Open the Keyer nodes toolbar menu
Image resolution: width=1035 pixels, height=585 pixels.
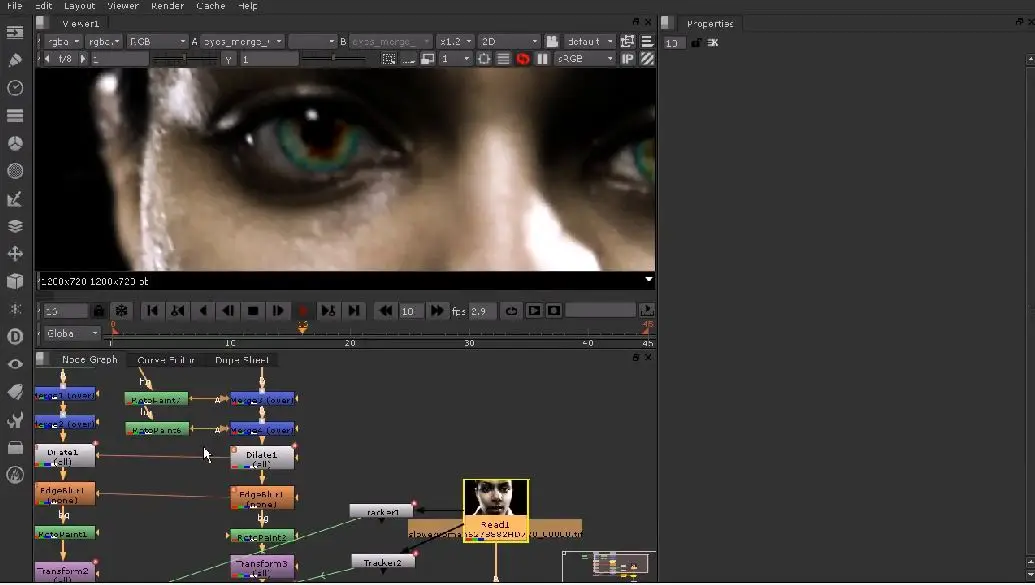(15, 199)
